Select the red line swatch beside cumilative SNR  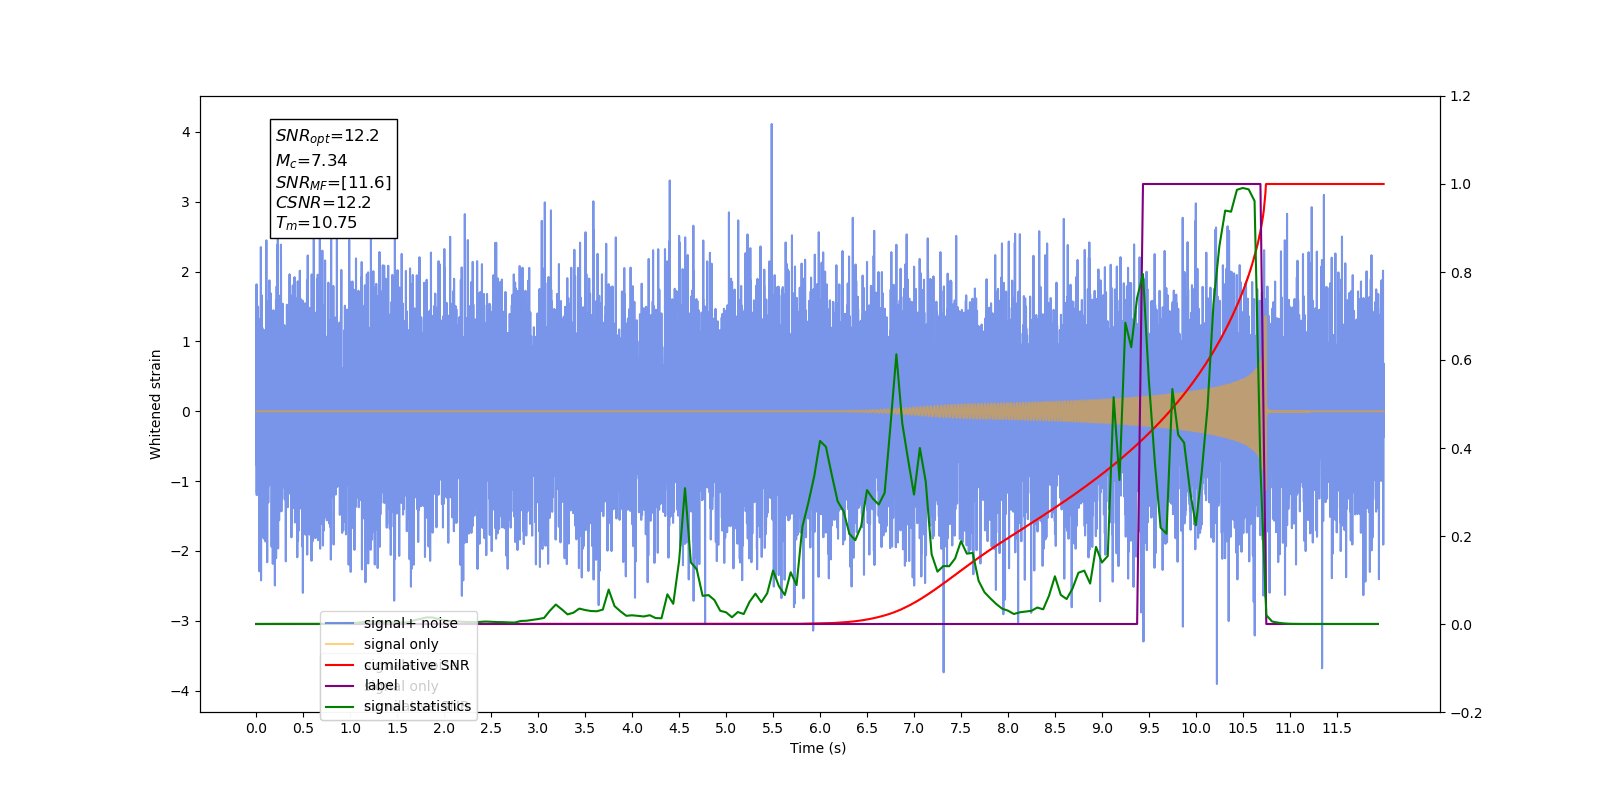coord(340,665)
